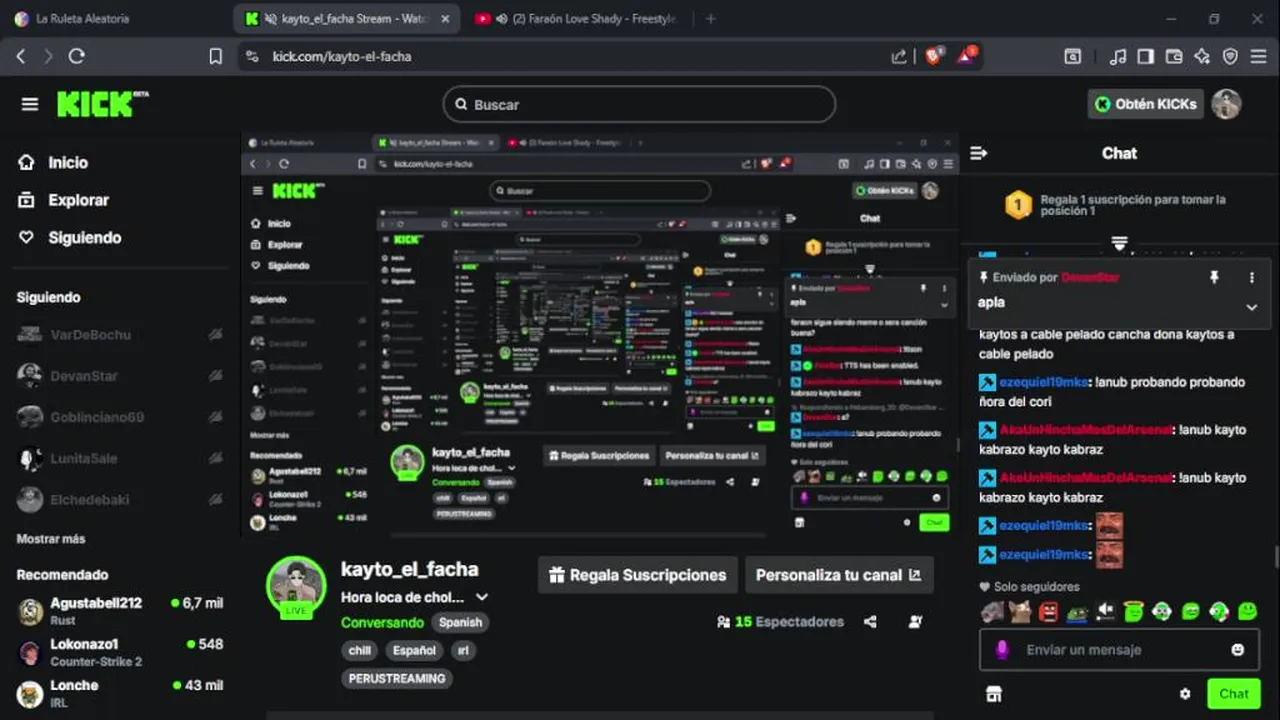Open the Conversando category link
This screenshot has width=1280, height=720.
382,622
